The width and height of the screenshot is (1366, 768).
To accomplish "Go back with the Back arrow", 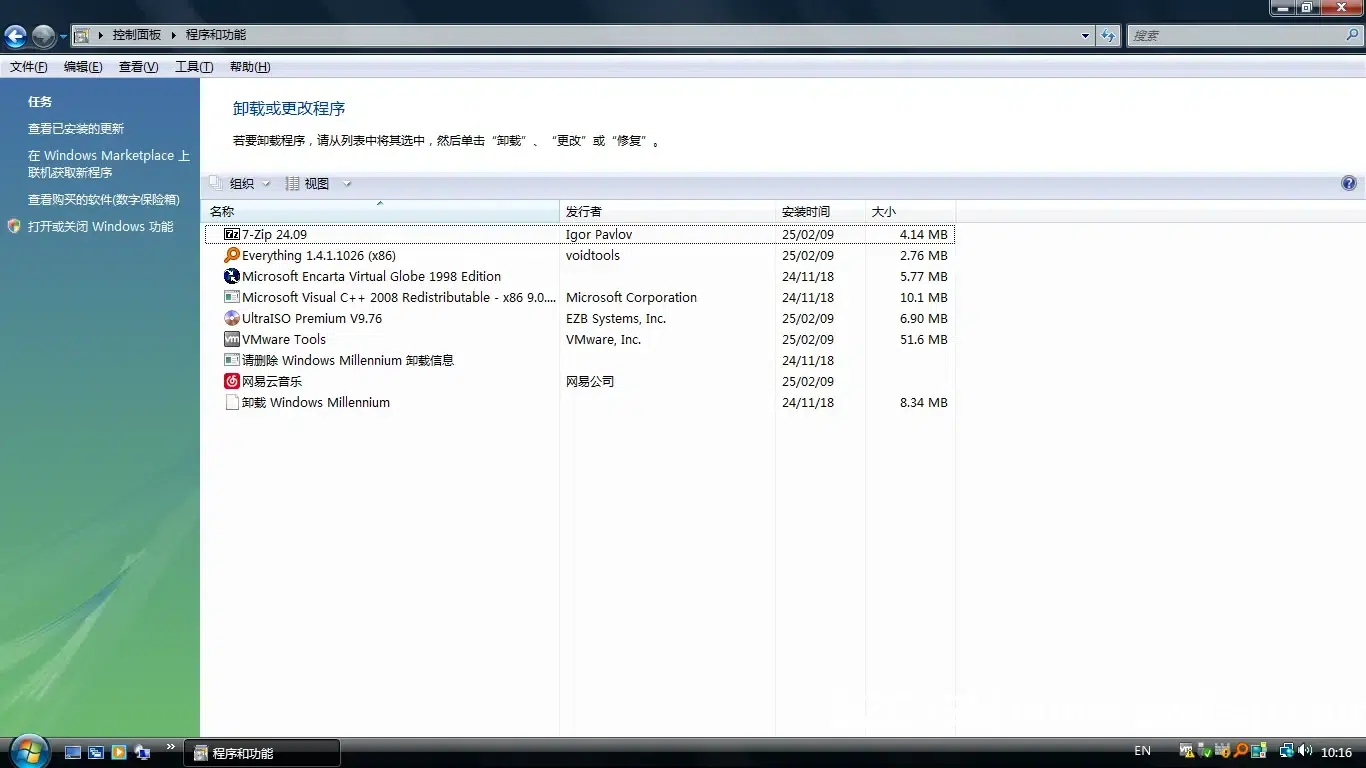I will [15, 36].
